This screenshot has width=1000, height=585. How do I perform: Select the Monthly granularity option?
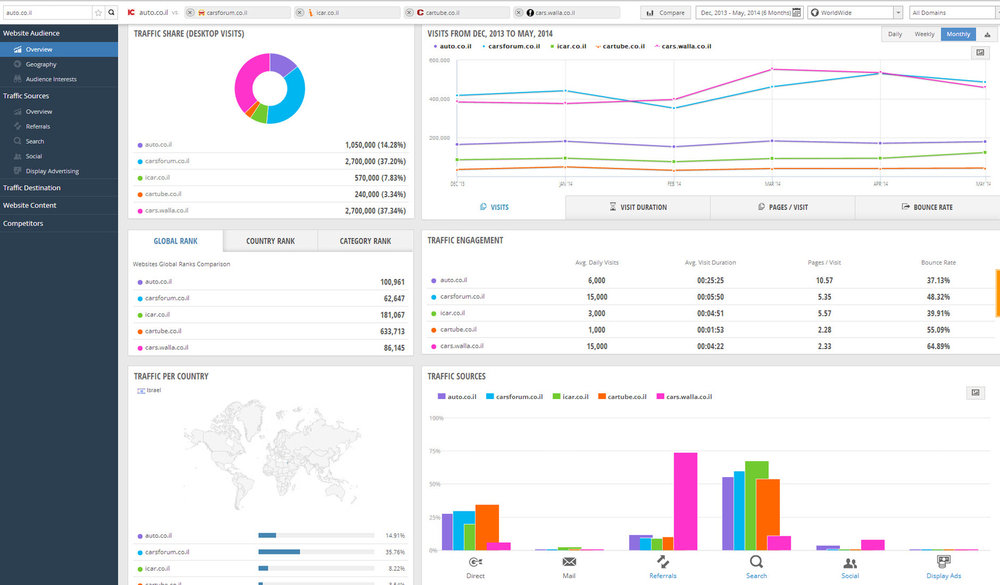pyautogui.click(x=958, y=34)
